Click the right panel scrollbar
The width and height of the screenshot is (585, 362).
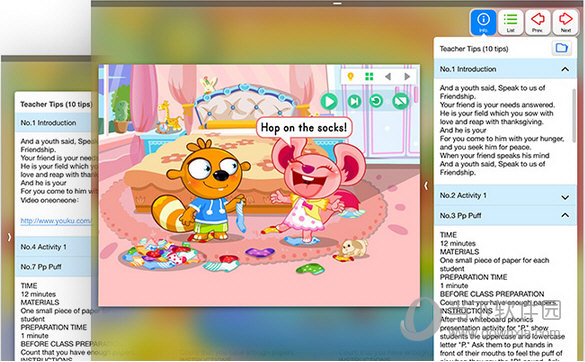click(x=573, y=116)
